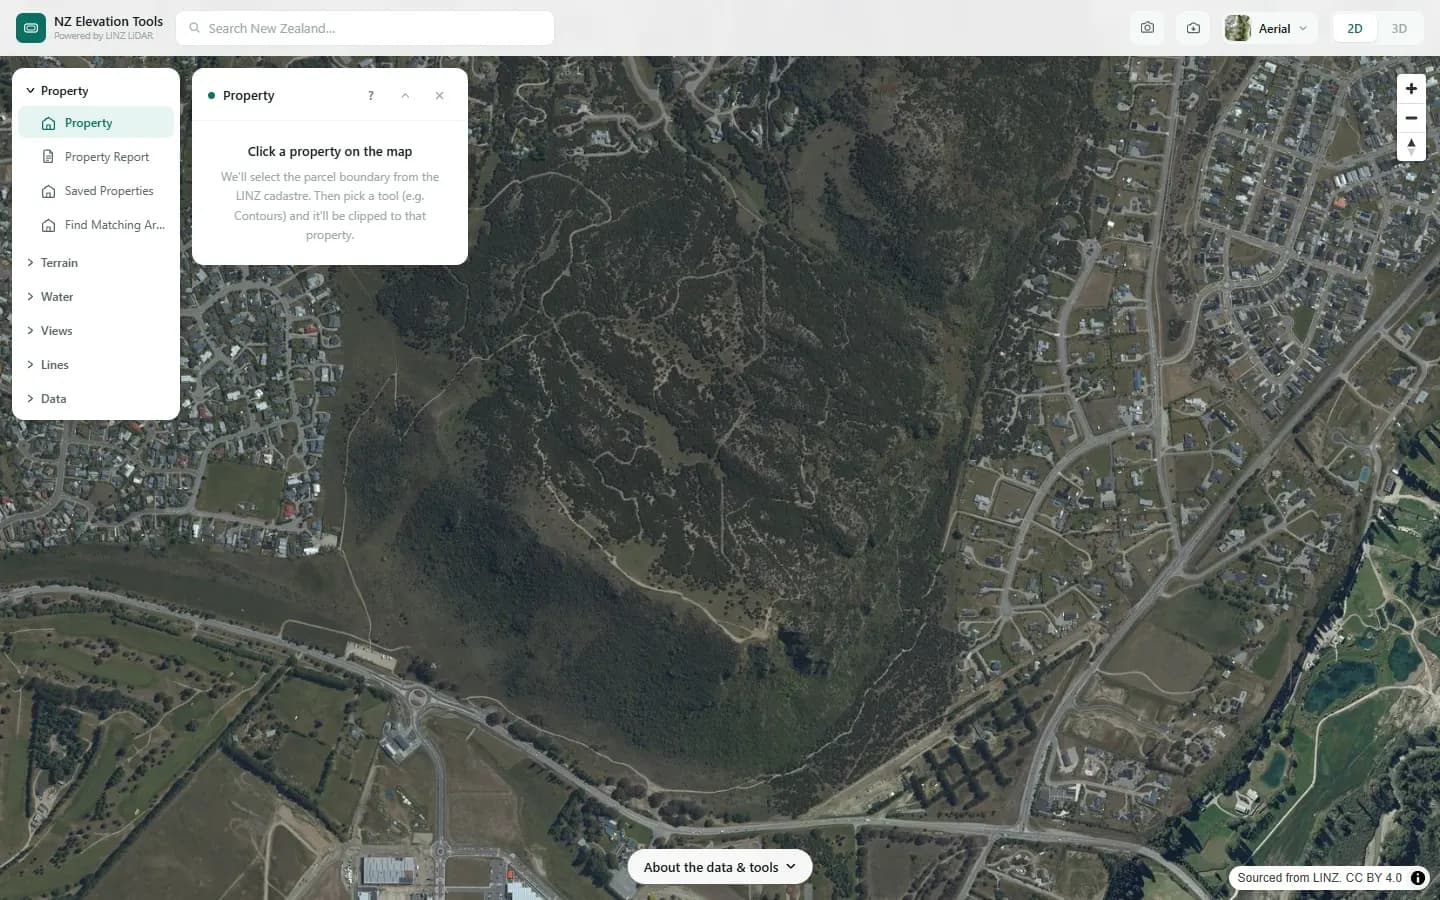Switch the map to 2D mode
The width and height of the screenshot is (1440, 900).
1355,28
